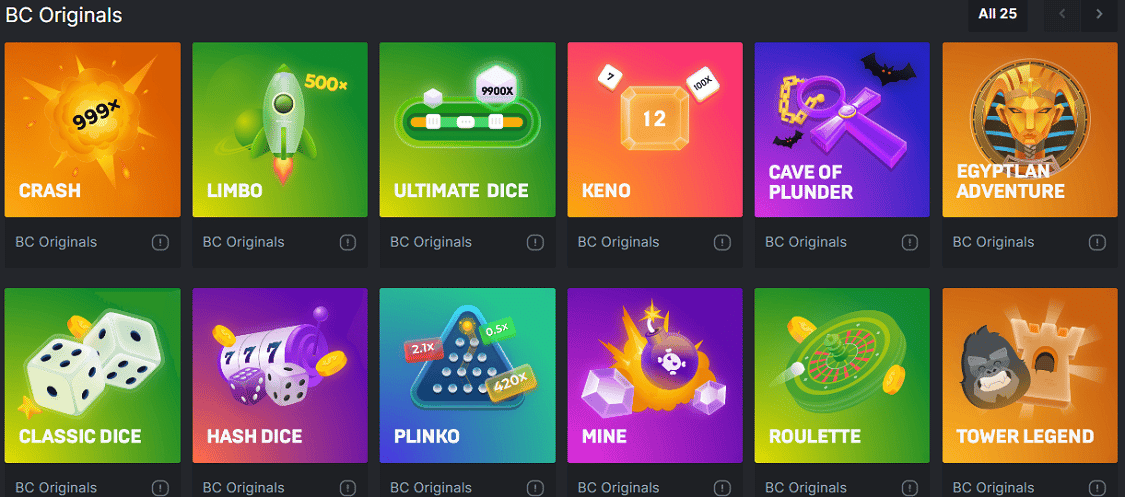
Task: Open the Ultimate Dice game tile
Action: pyautogui.click(x=467, y=130)
